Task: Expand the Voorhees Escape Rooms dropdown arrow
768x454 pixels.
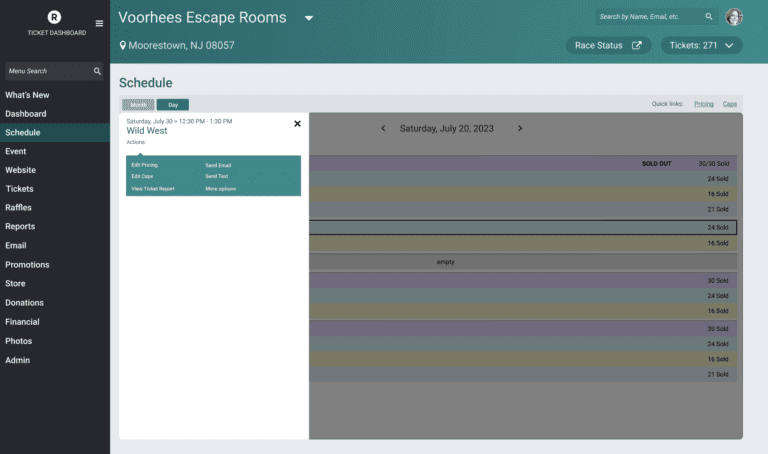Action: [x=309, y=18]
